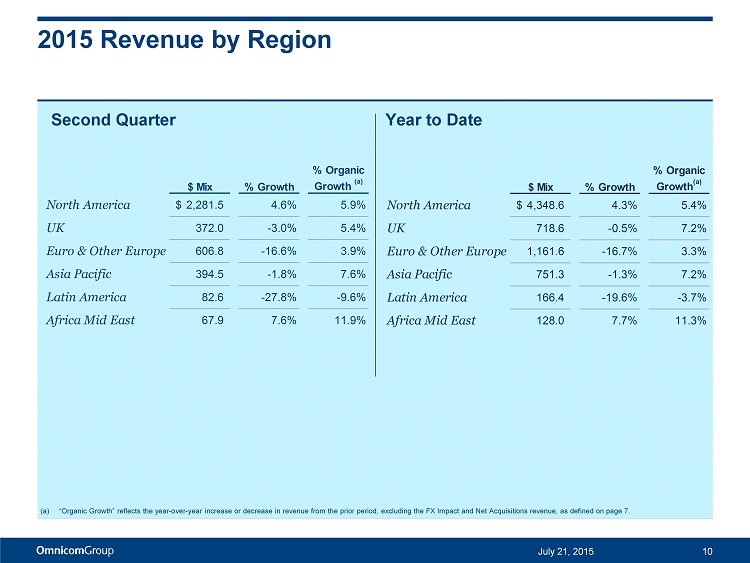
Task: Click the '2015 Revenue by Region' slide title
Action: click(184, 40)
